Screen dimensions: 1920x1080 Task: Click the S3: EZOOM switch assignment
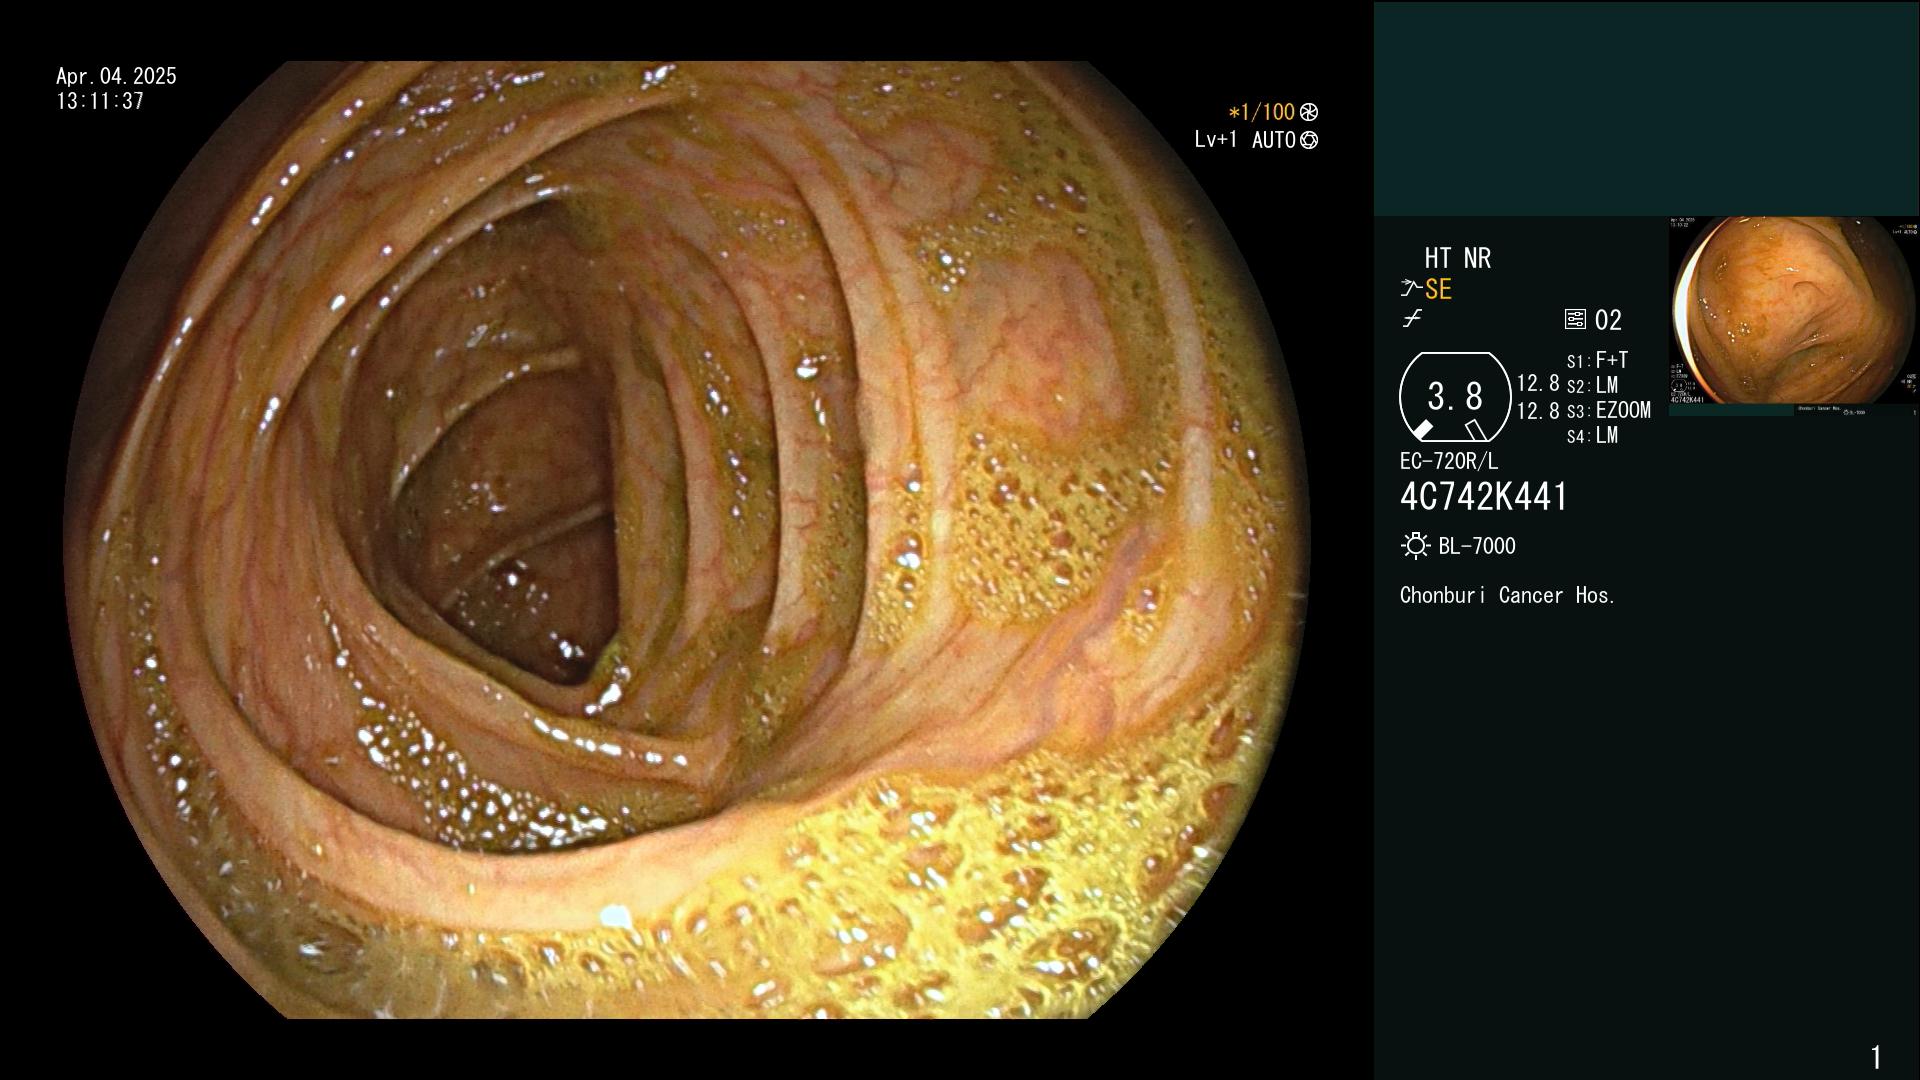[1609, 410]
